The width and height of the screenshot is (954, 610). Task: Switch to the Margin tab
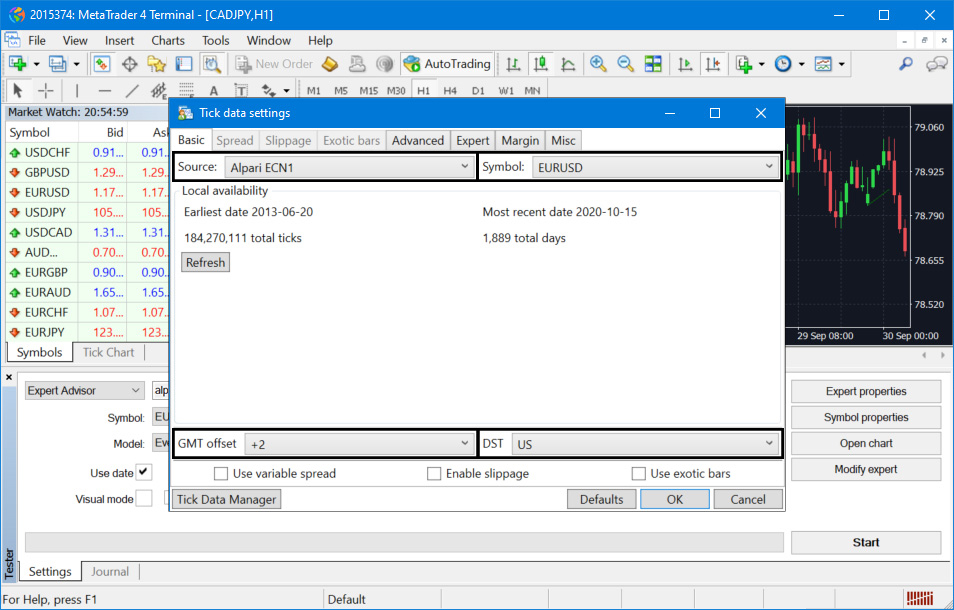click(x=520, y=140)
